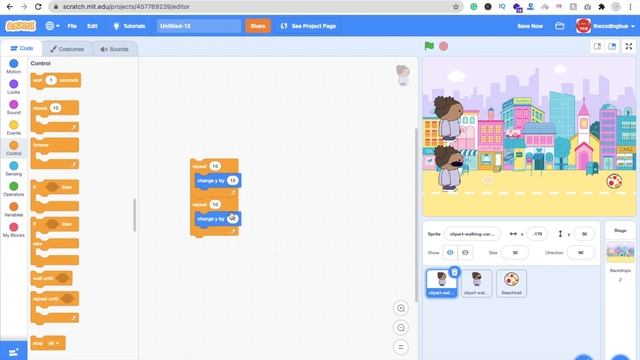Select the Events block category
The width and height of the screenshot is (640, 360).
click(x=13, y=127)
